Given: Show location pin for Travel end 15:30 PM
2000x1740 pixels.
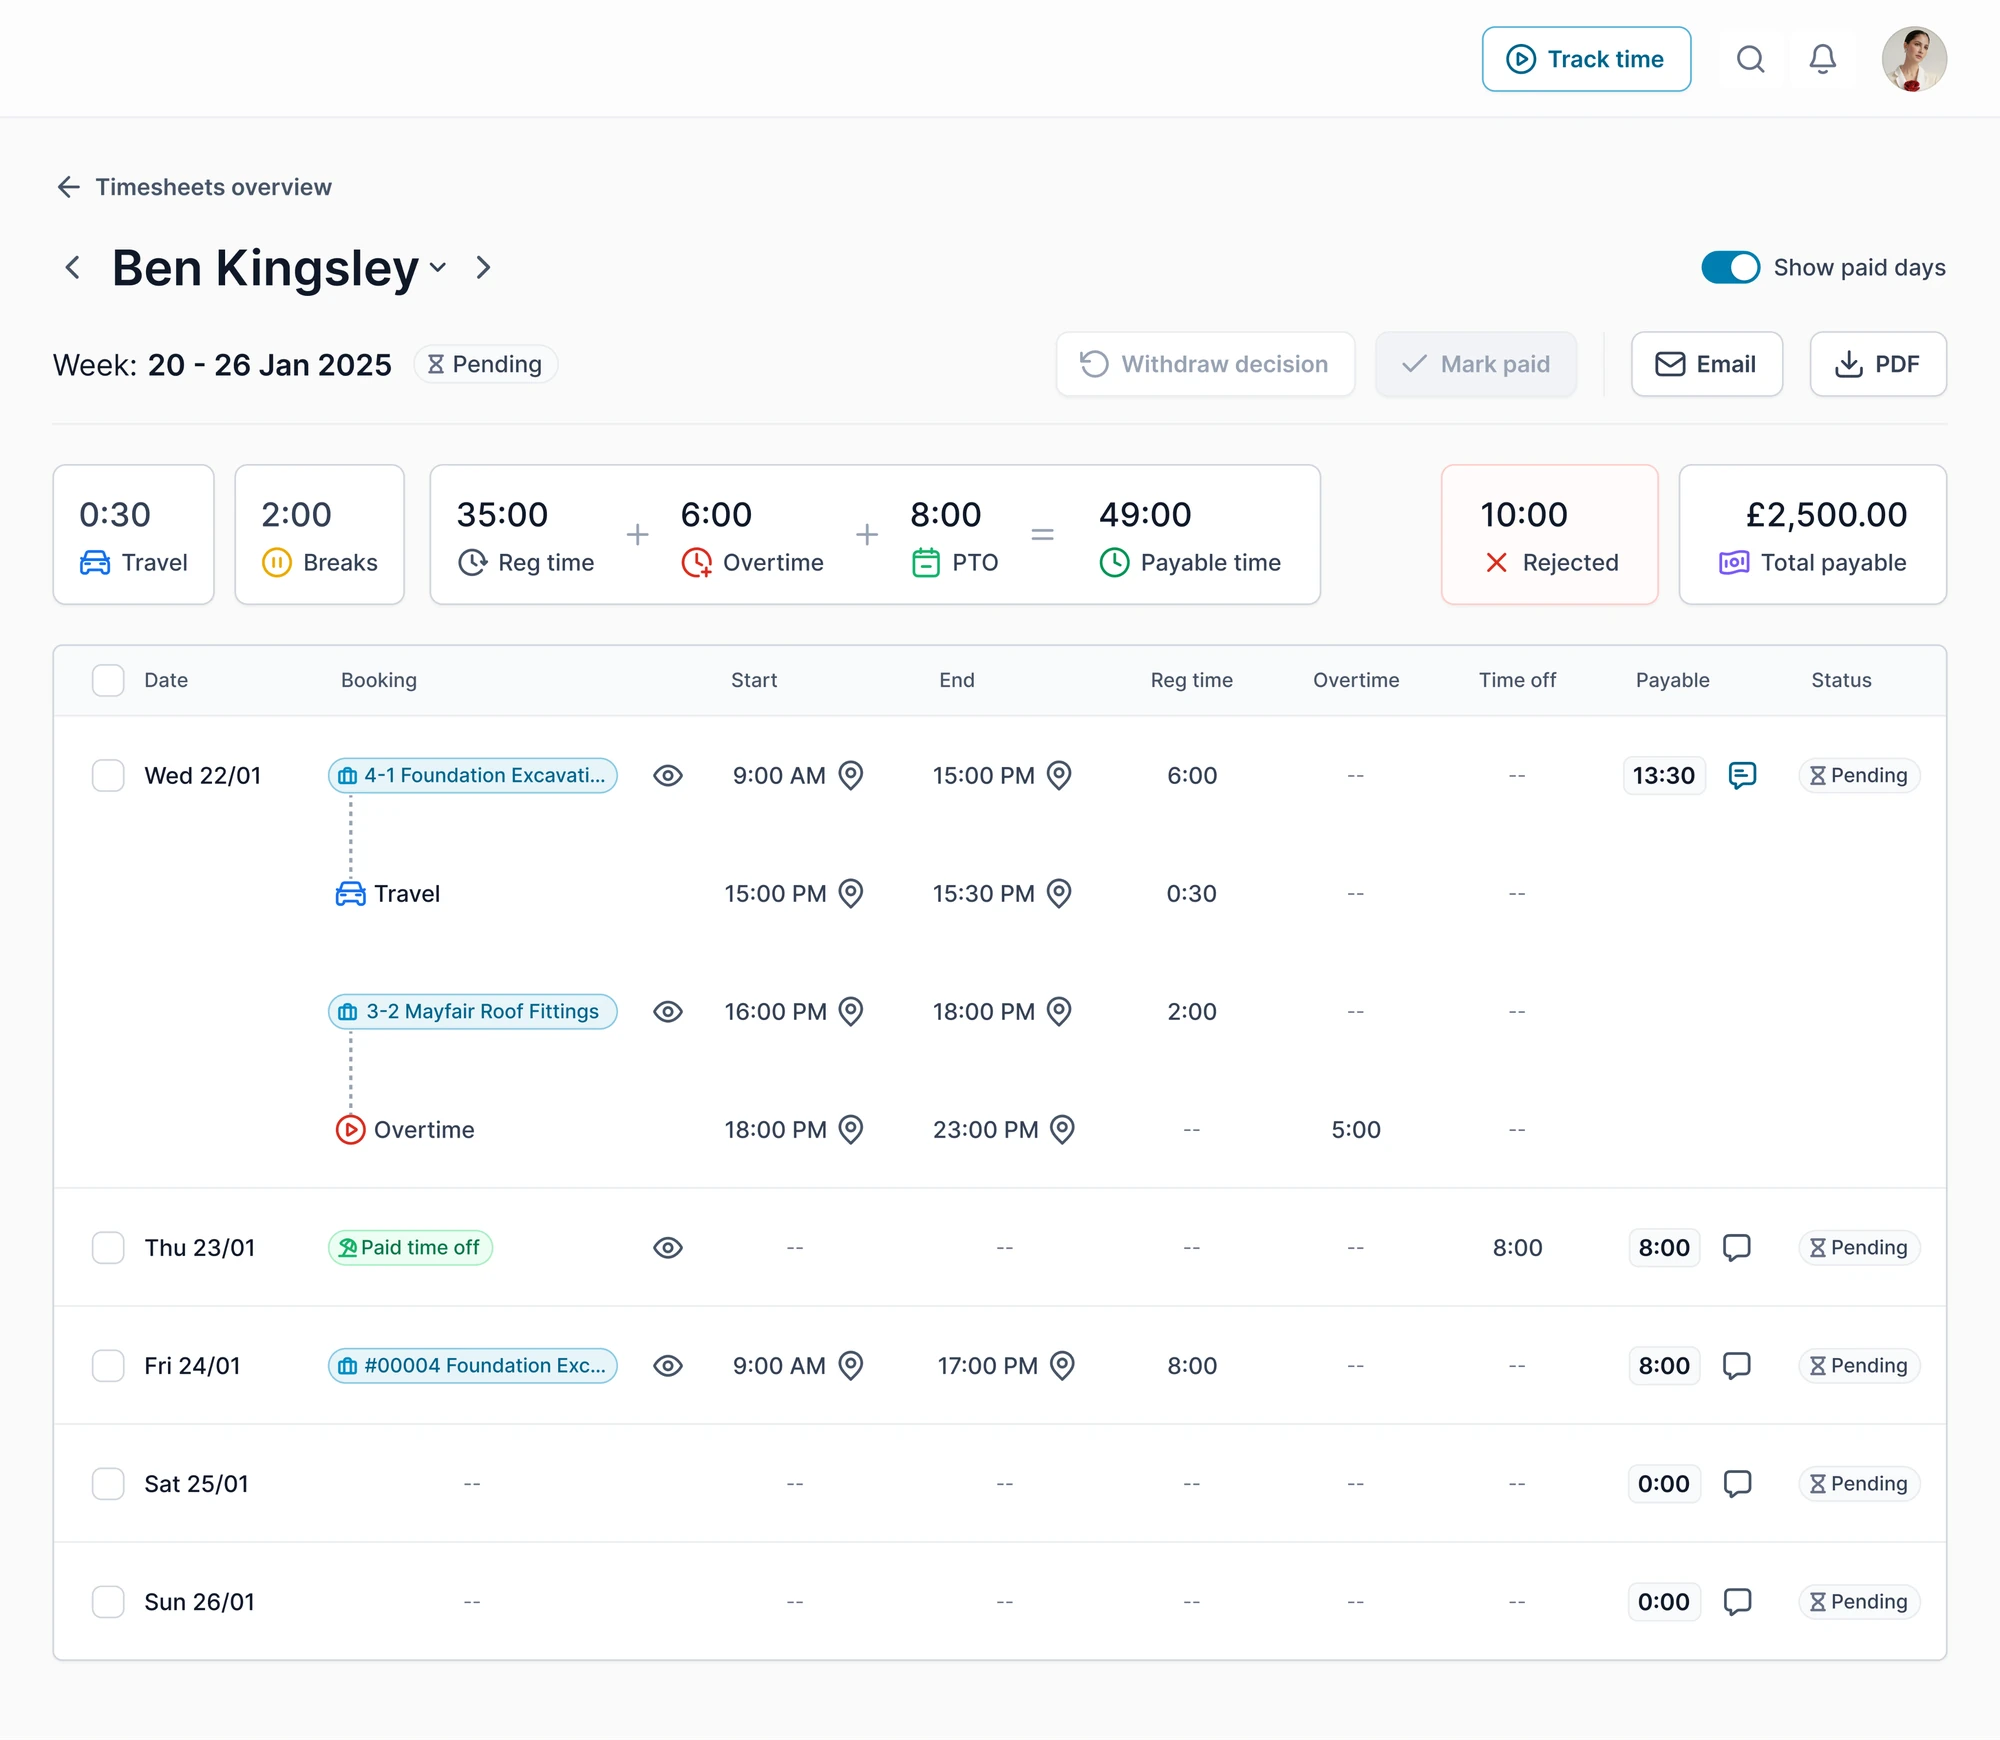Looking at the screenshot, I should (x=1059, y=893).
